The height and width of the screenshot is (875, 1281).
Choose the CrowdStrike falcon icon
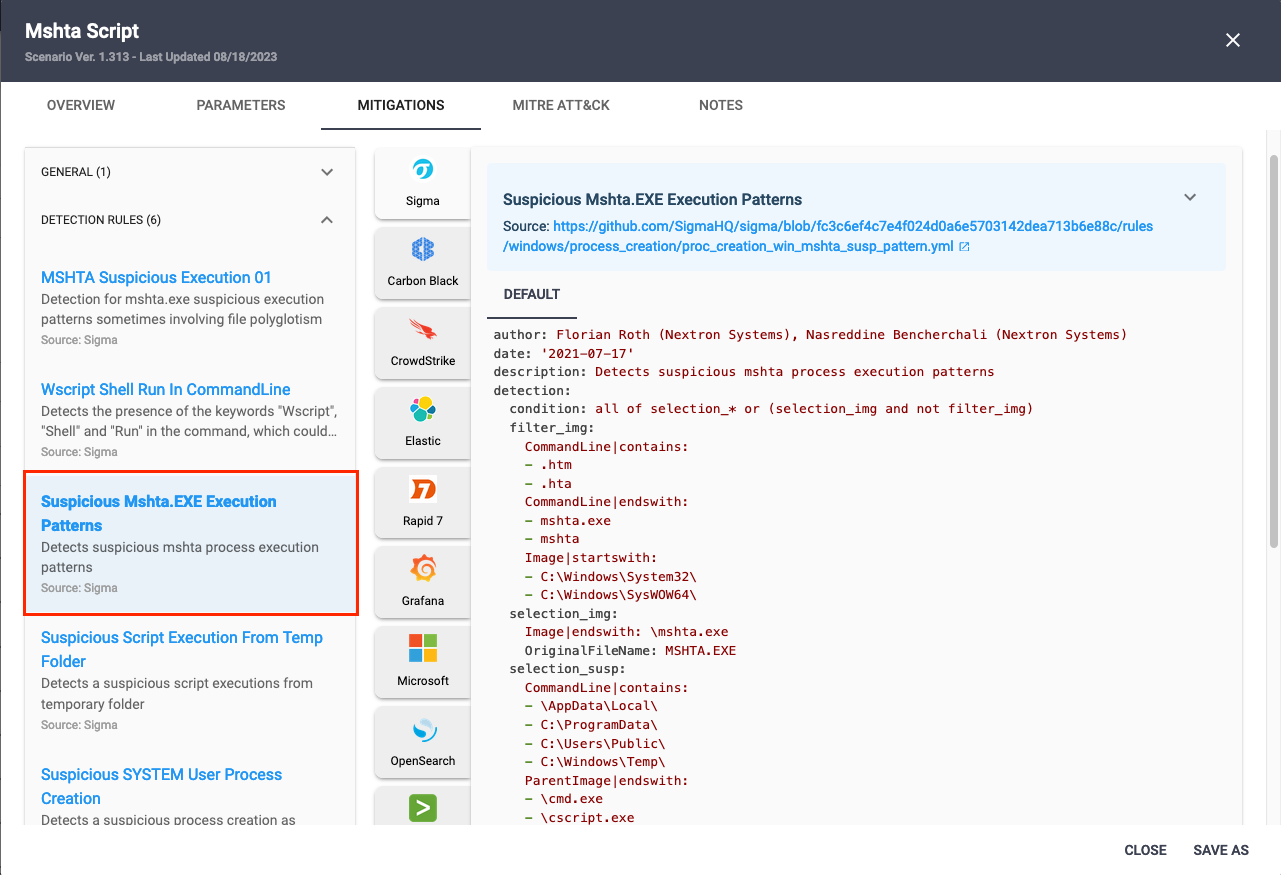[x=422, y=330]
